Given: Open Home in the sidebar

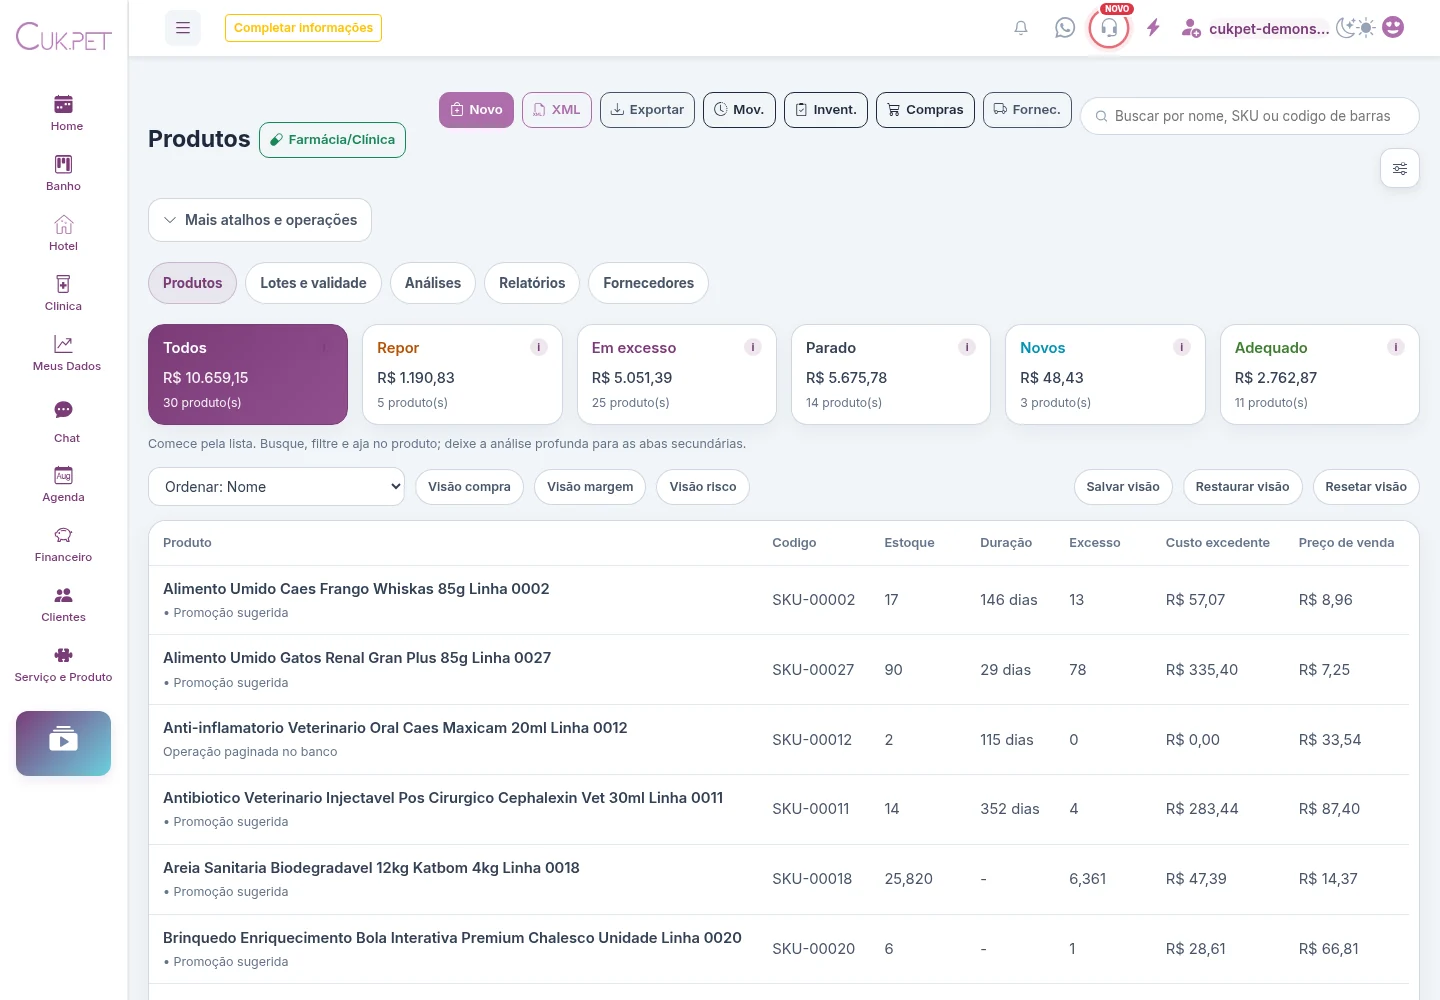Looking at the screenshot, I should pos(64,113).
